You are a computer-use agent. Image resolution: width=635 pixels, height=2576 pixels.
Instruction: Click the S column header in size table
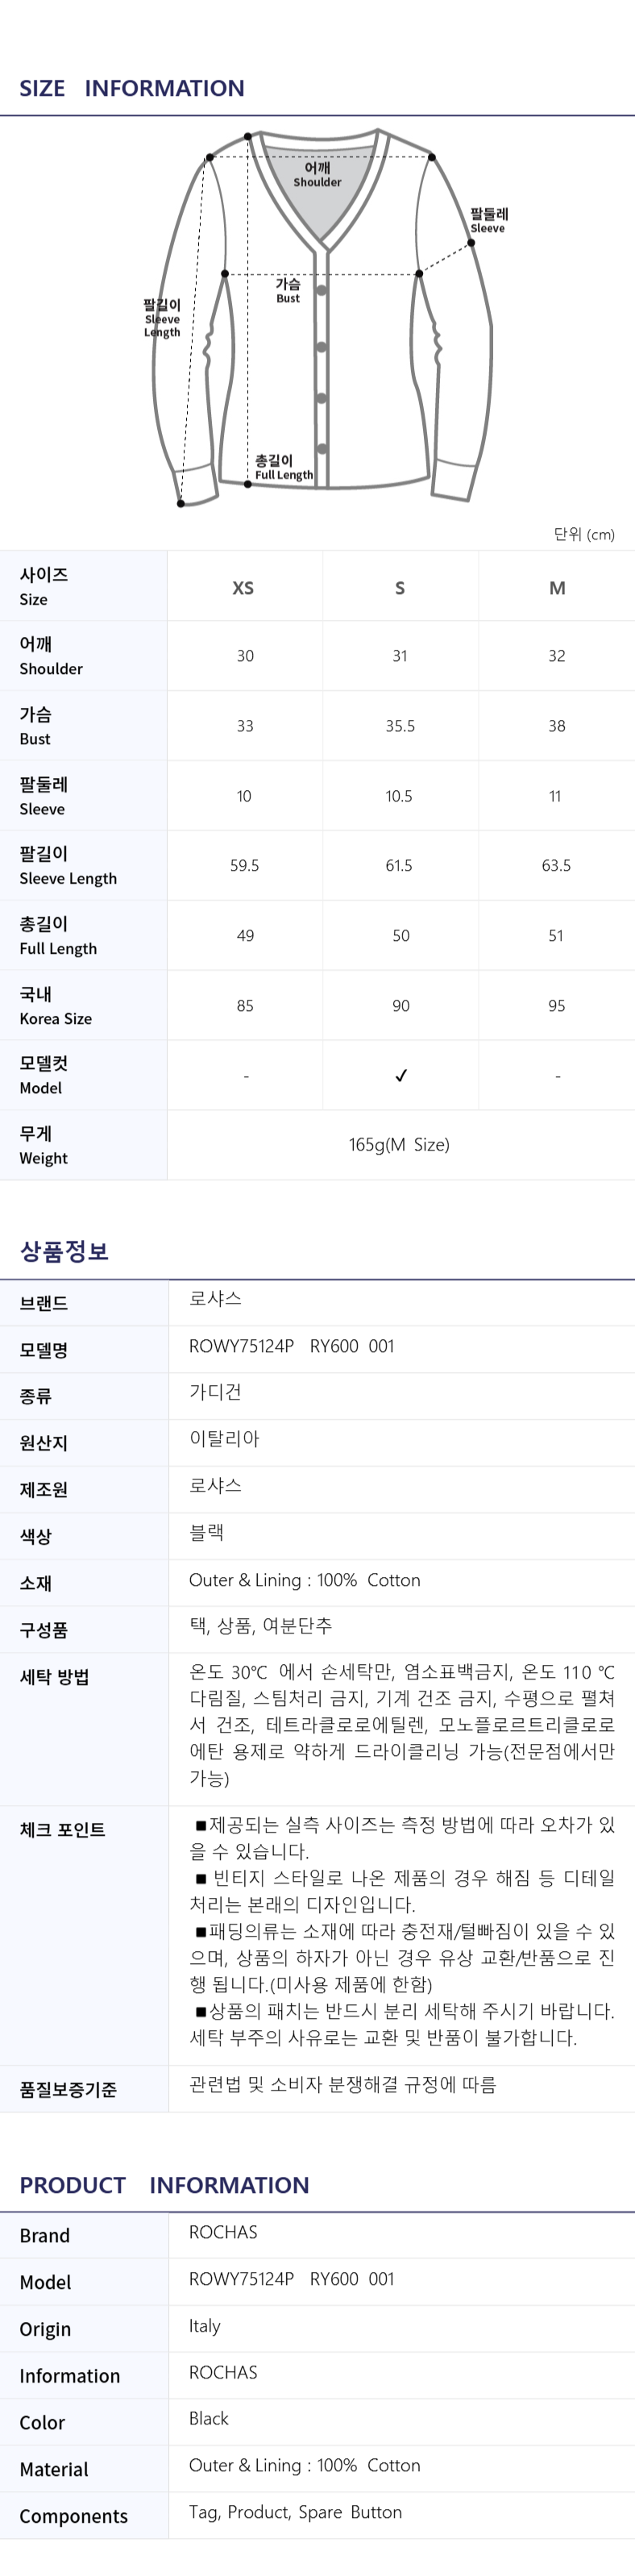[x=400, y=588]
